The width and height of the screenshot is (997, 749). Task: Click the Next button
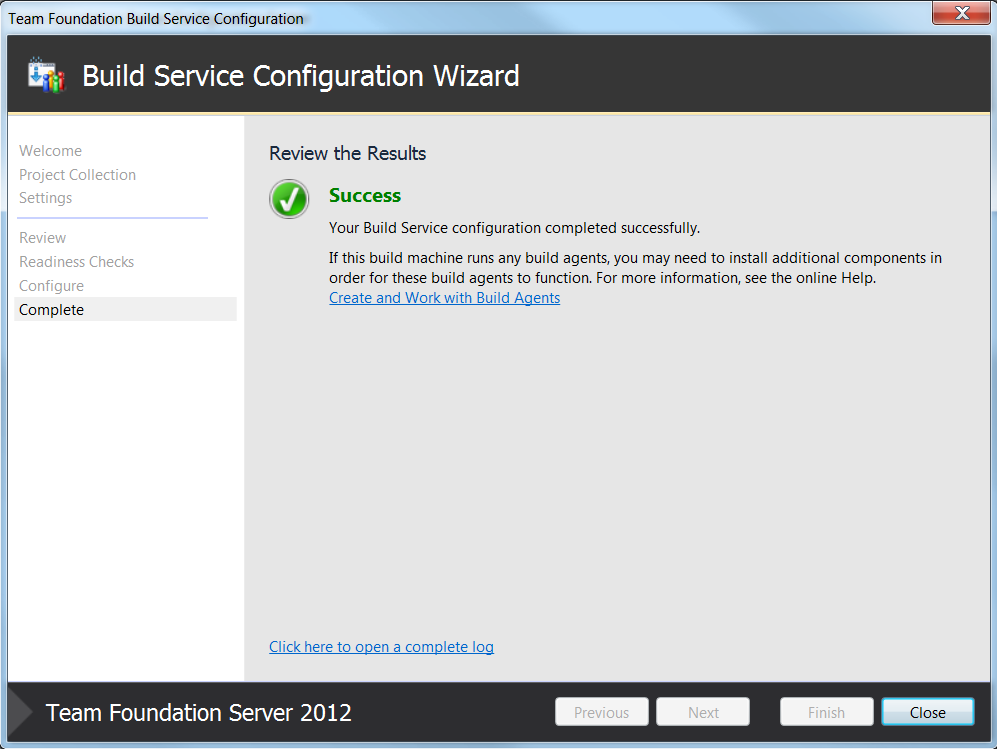pyautogui.click(x=703, y=712)
